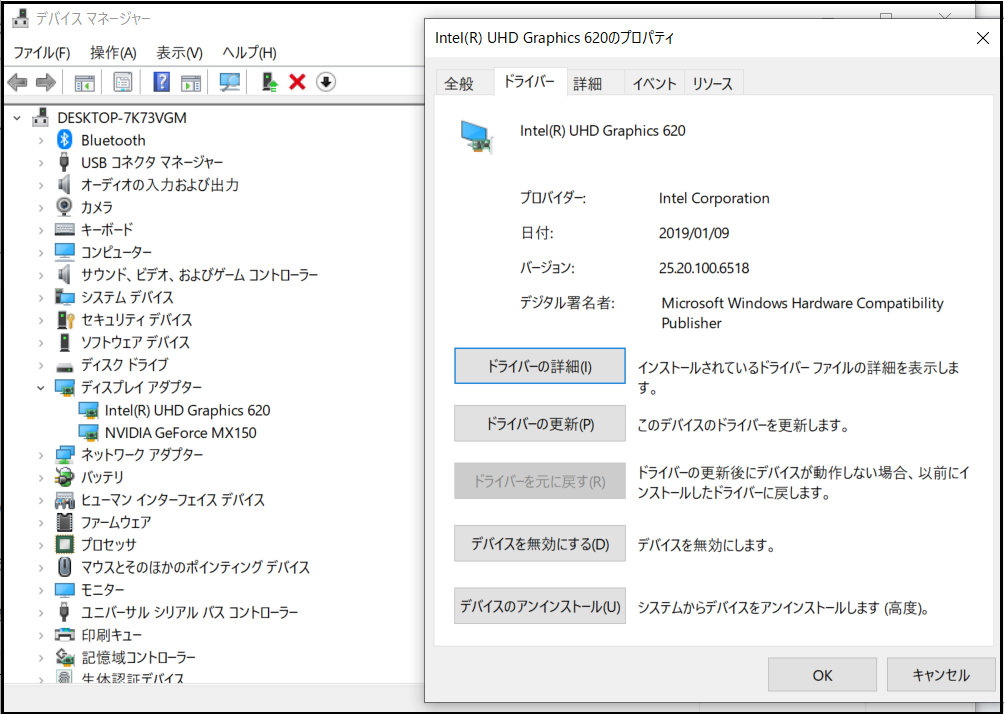Image resolution: width=1004 pixels, height=714 pixels.
Task: Expand the コンピューター category
Action: coord(41,252)
